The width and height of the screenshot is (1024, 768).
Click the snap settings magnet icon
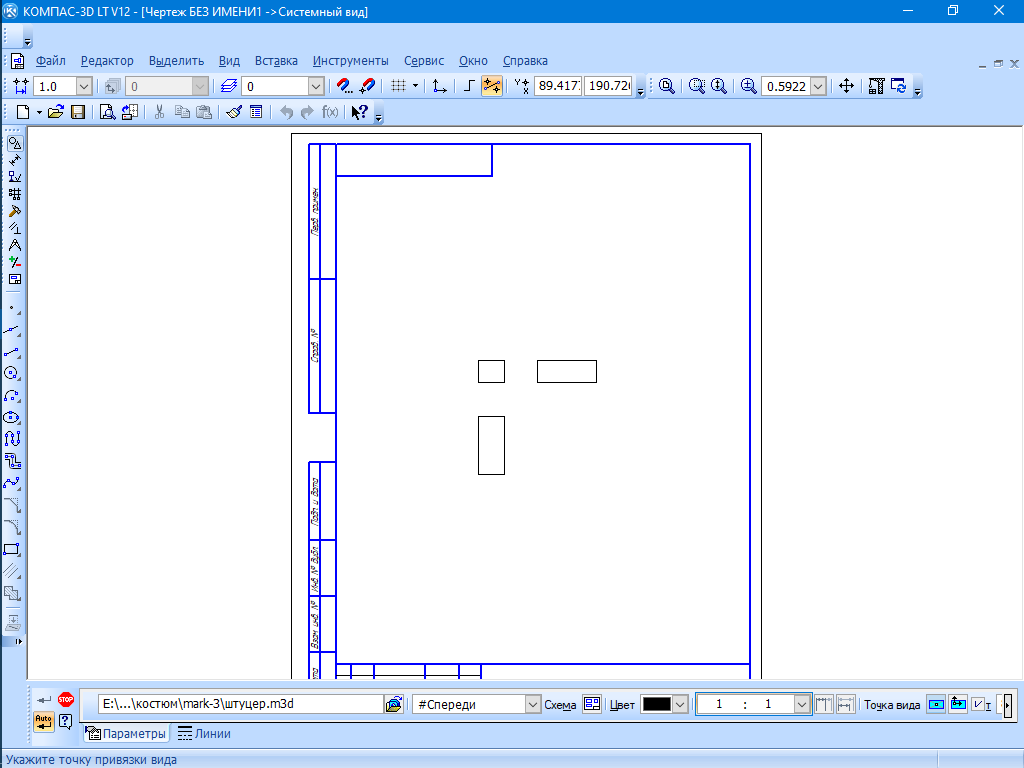point(344,86)
